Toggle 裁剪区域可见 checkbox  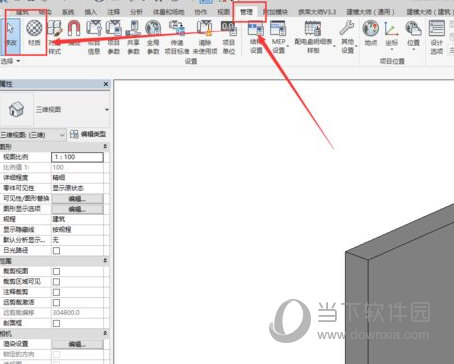pos(56,282)
